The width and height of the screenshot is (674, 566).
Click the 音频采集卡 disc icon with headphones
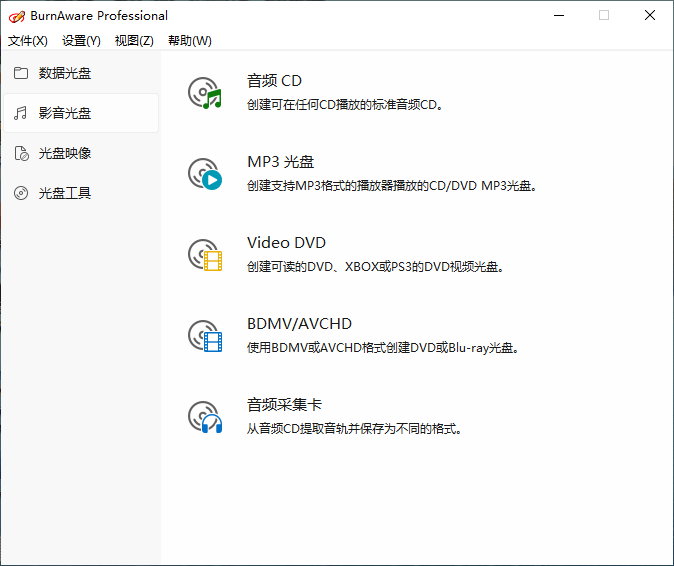(x=205, y=417)
